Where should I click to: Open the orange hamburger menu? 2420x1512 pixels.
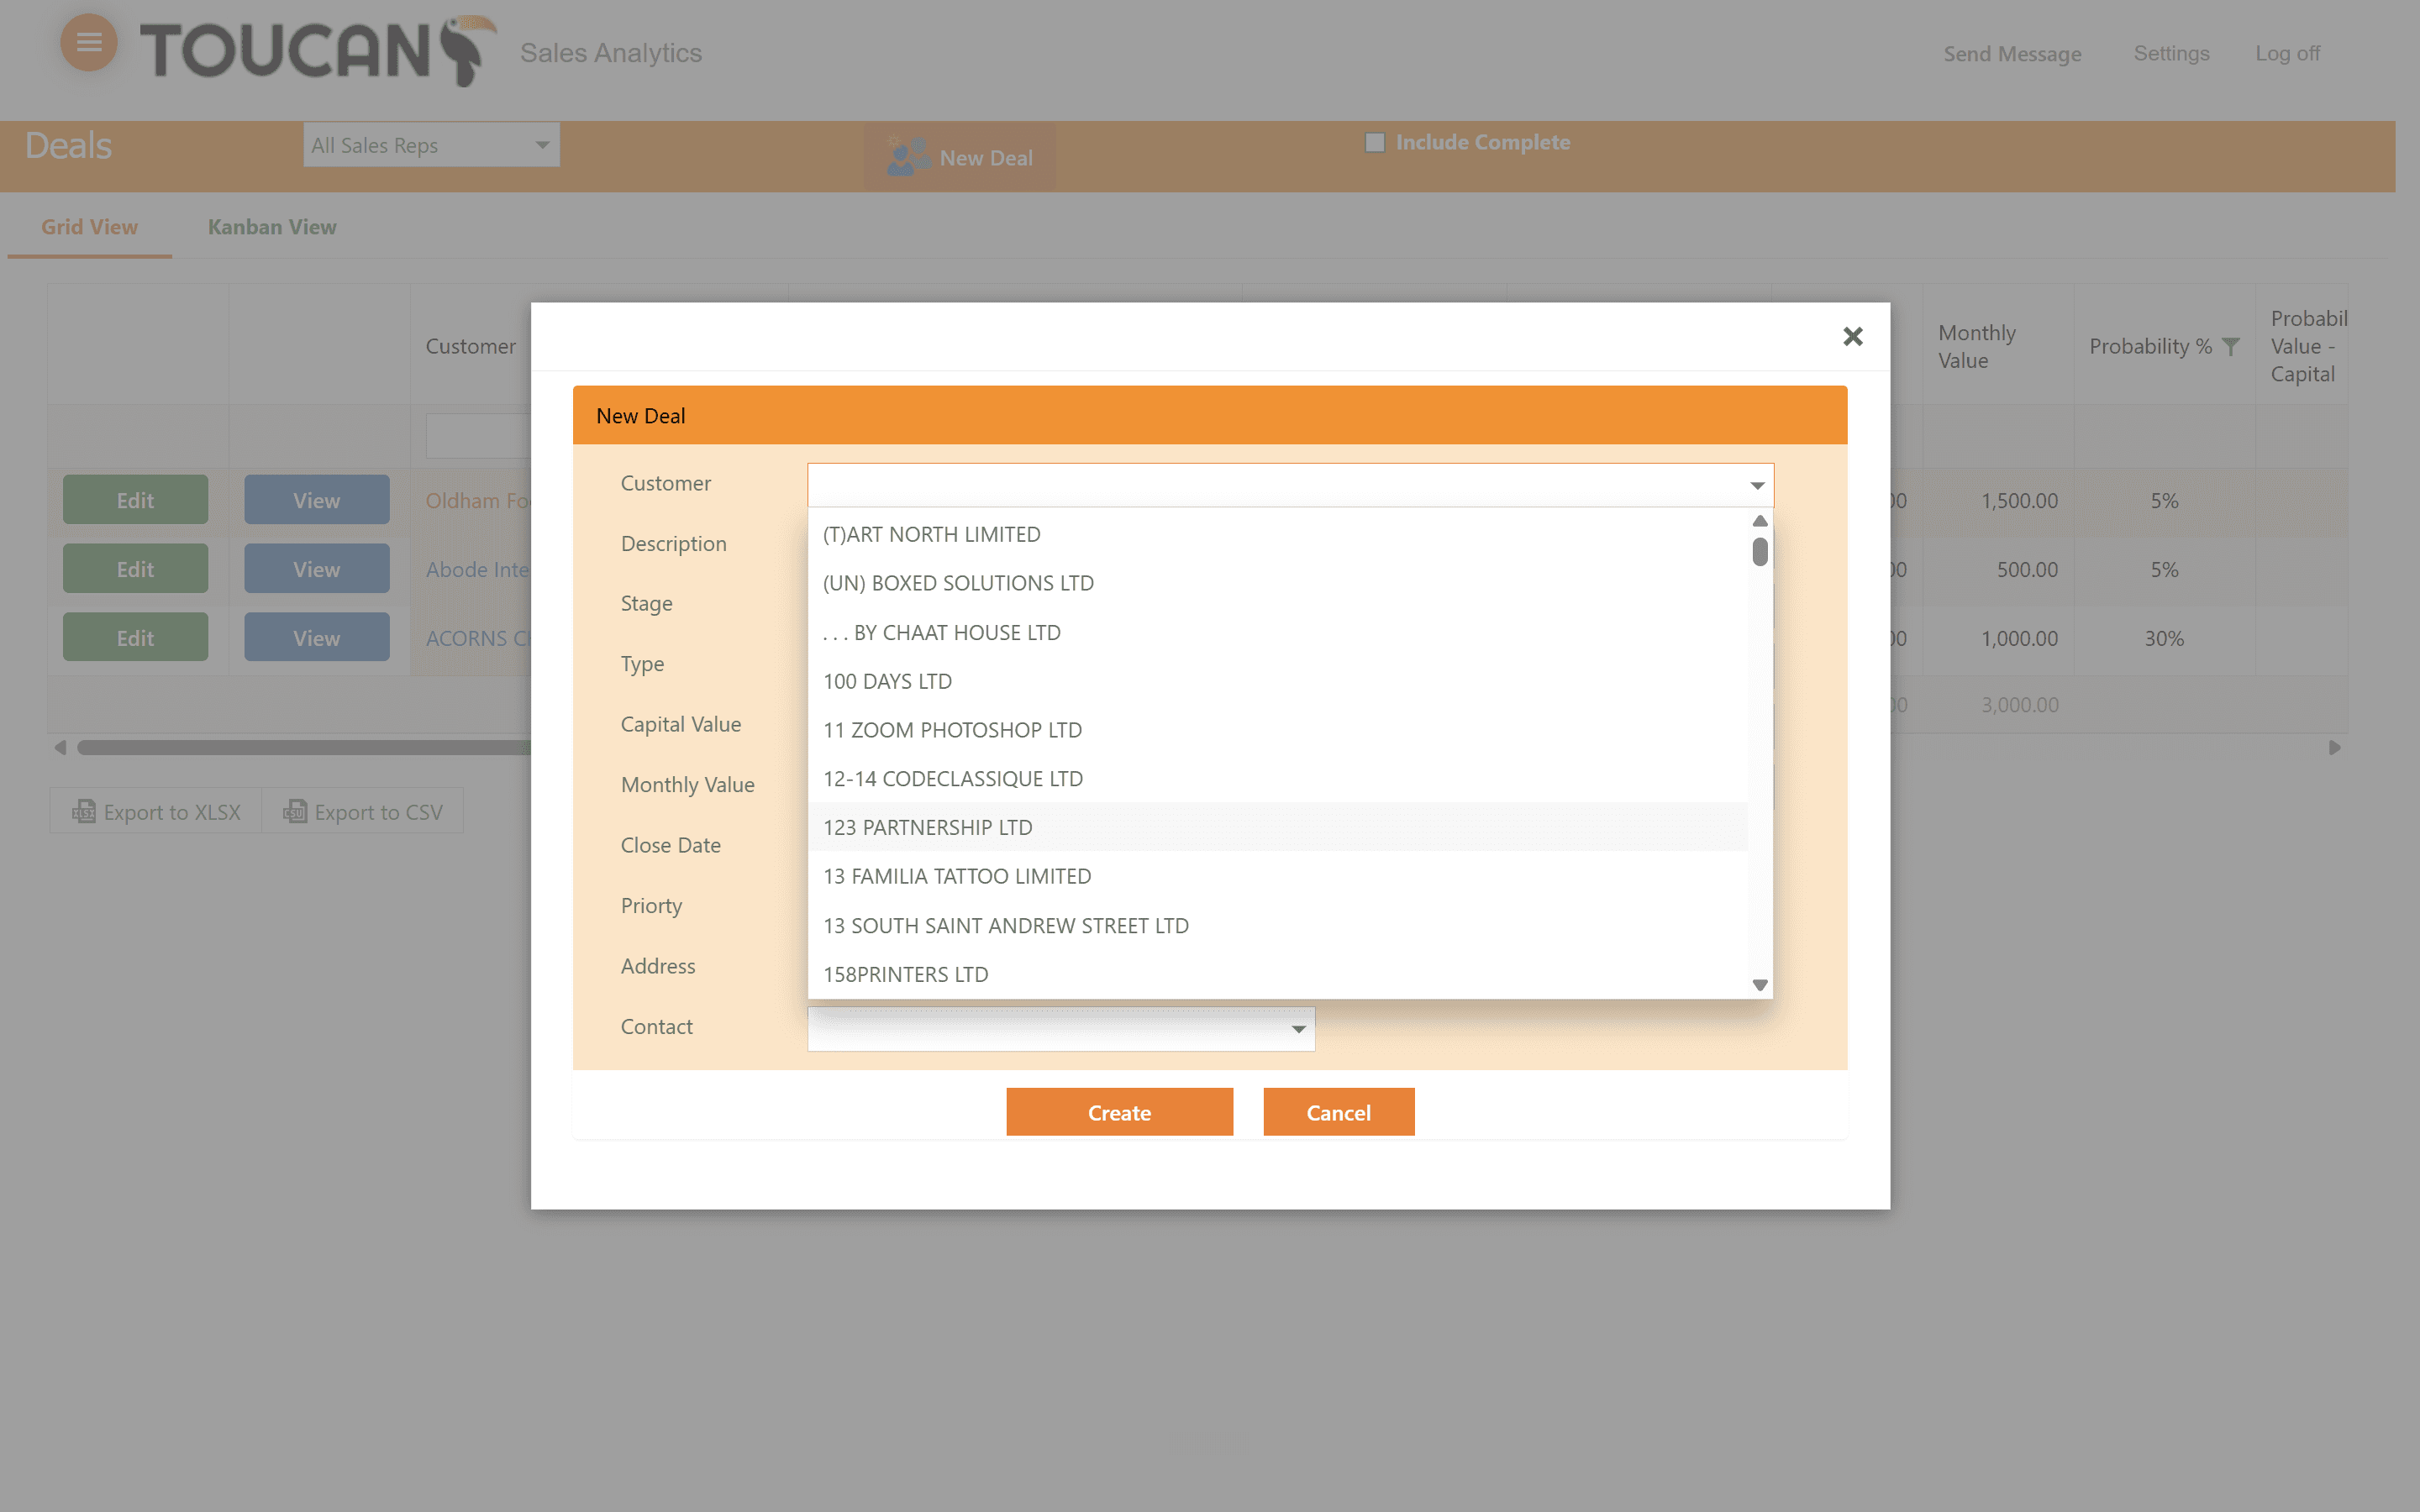coord(89,43)
